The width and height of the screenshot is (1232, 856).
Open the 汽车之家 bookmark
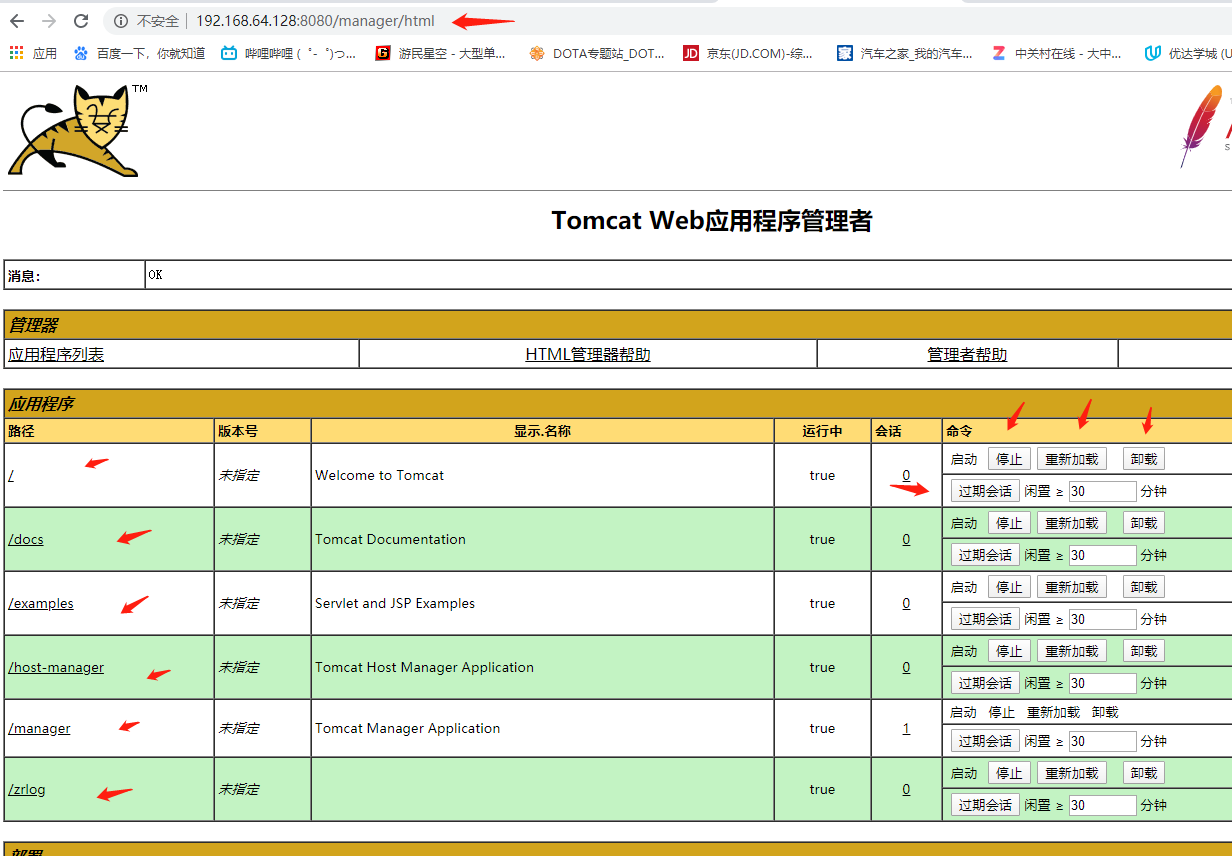[905, 53]
